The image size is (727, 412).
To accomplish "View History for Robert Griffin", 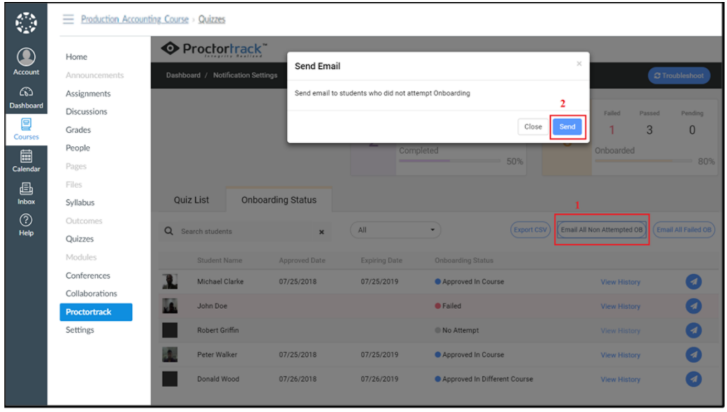I will (x=620, y=330).
